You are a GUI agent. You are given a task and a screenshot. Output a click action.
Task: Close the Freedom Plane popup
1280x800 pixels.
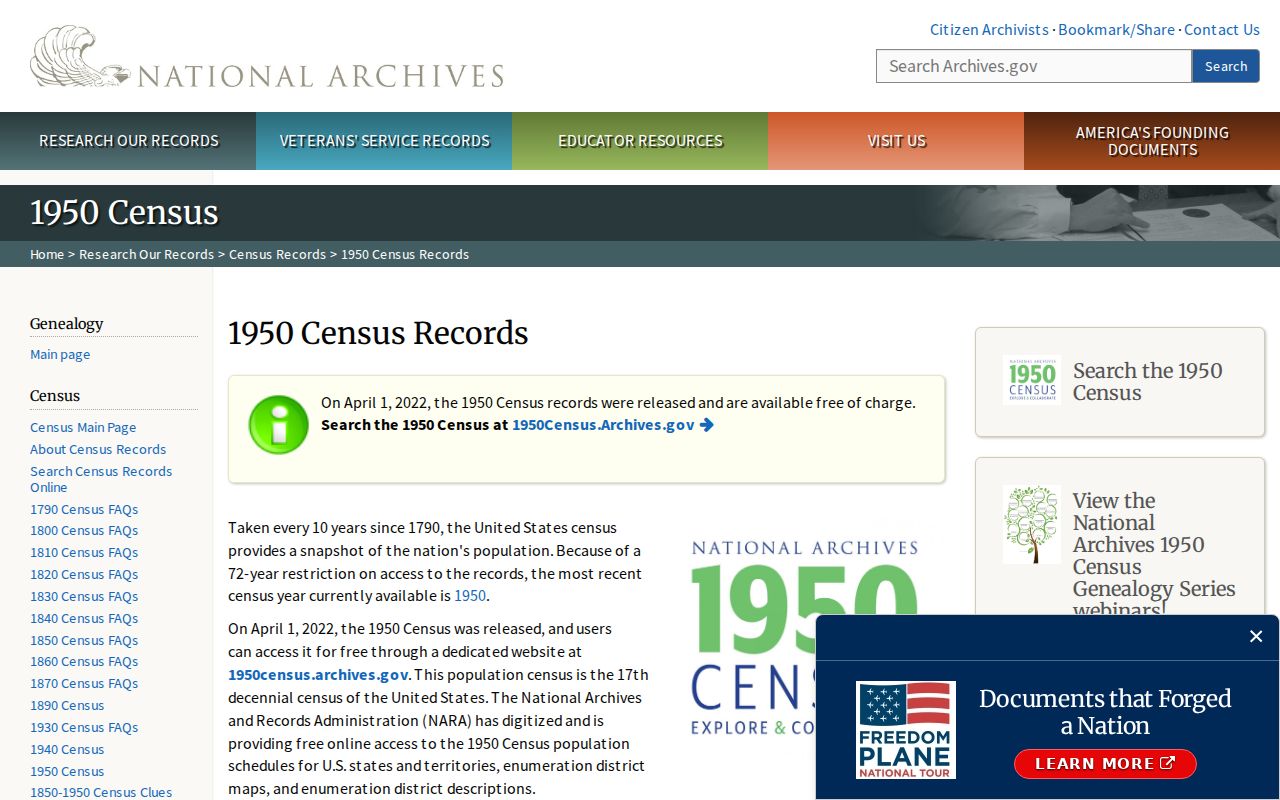(1256, 636)
